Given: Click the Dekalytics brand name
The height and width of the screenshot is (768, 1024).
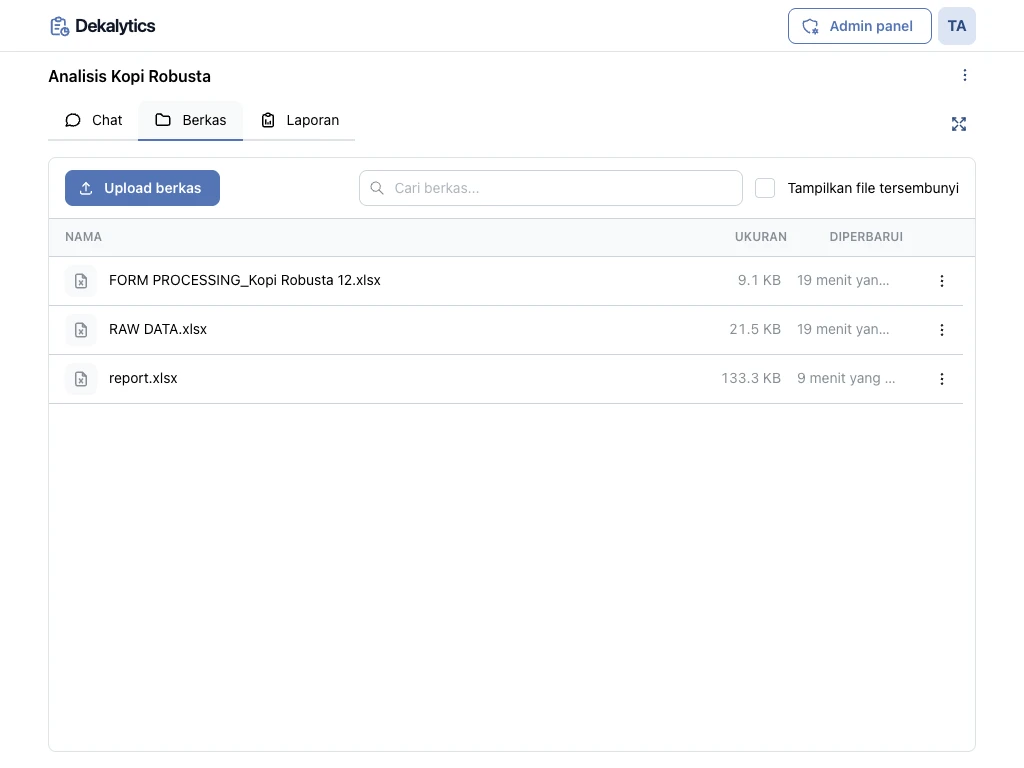Looking at the screenshot, I should point(115,26).
